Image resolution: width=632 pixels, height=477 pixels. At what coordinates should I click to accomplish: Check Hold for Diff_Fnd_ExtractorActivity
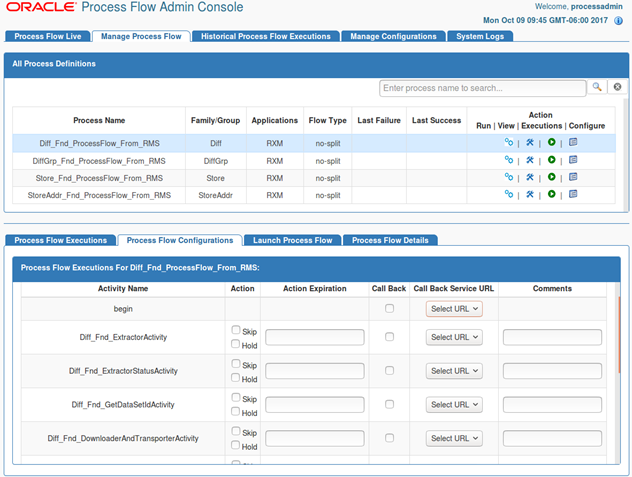click(236, 344)
